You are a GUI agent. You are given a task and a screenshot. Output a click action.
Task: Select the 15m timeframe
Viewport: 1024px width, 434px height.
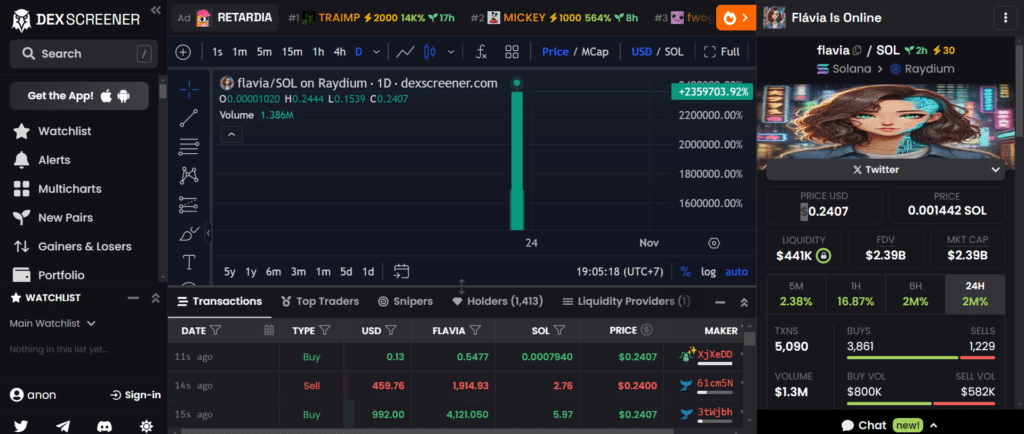292,52
